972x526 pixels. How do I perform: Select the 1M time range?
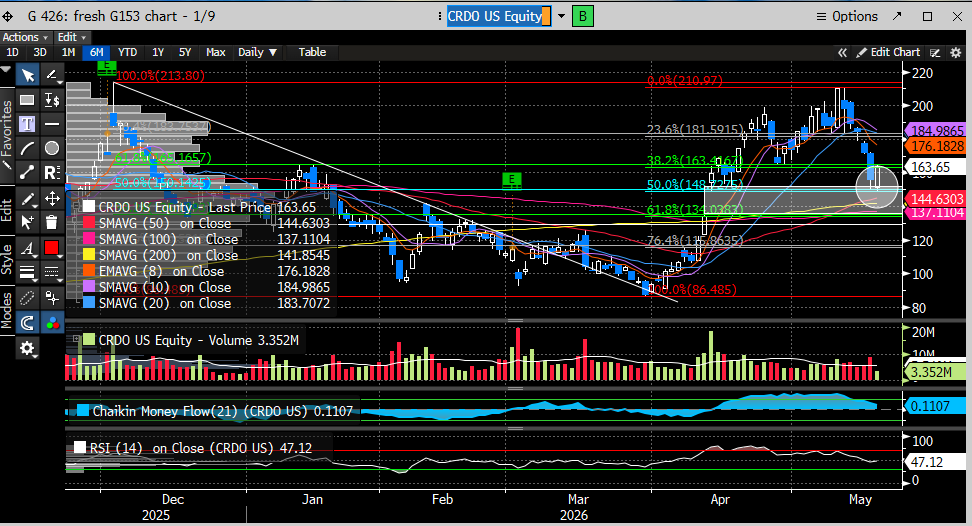coord(68,52)
